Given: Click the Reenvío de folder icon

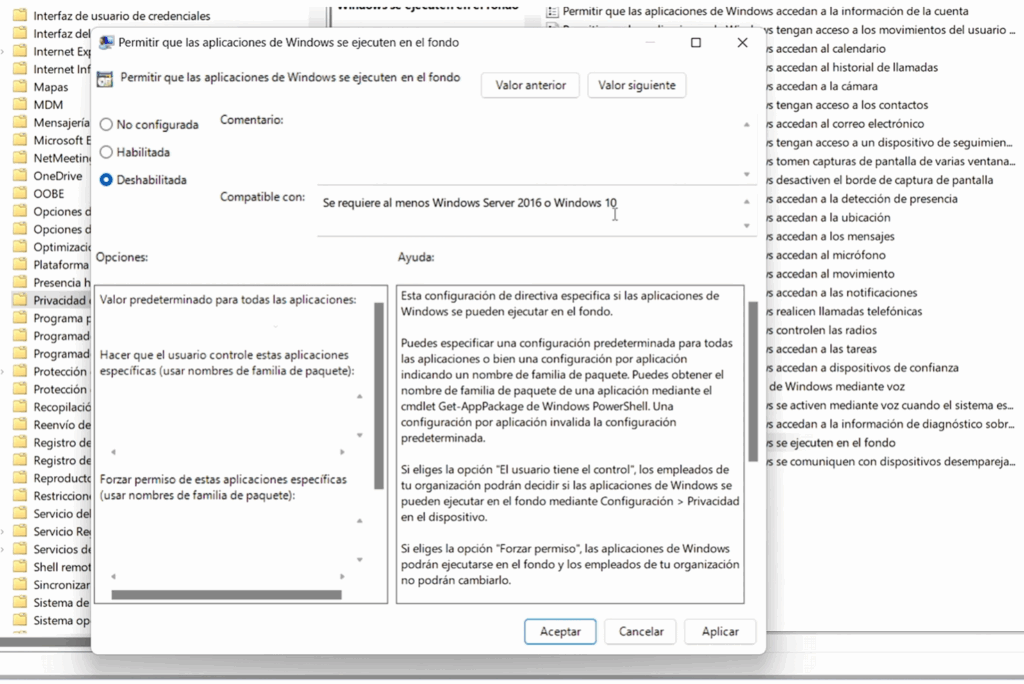Looking at the screenshot, I should [x=20, y=425].
